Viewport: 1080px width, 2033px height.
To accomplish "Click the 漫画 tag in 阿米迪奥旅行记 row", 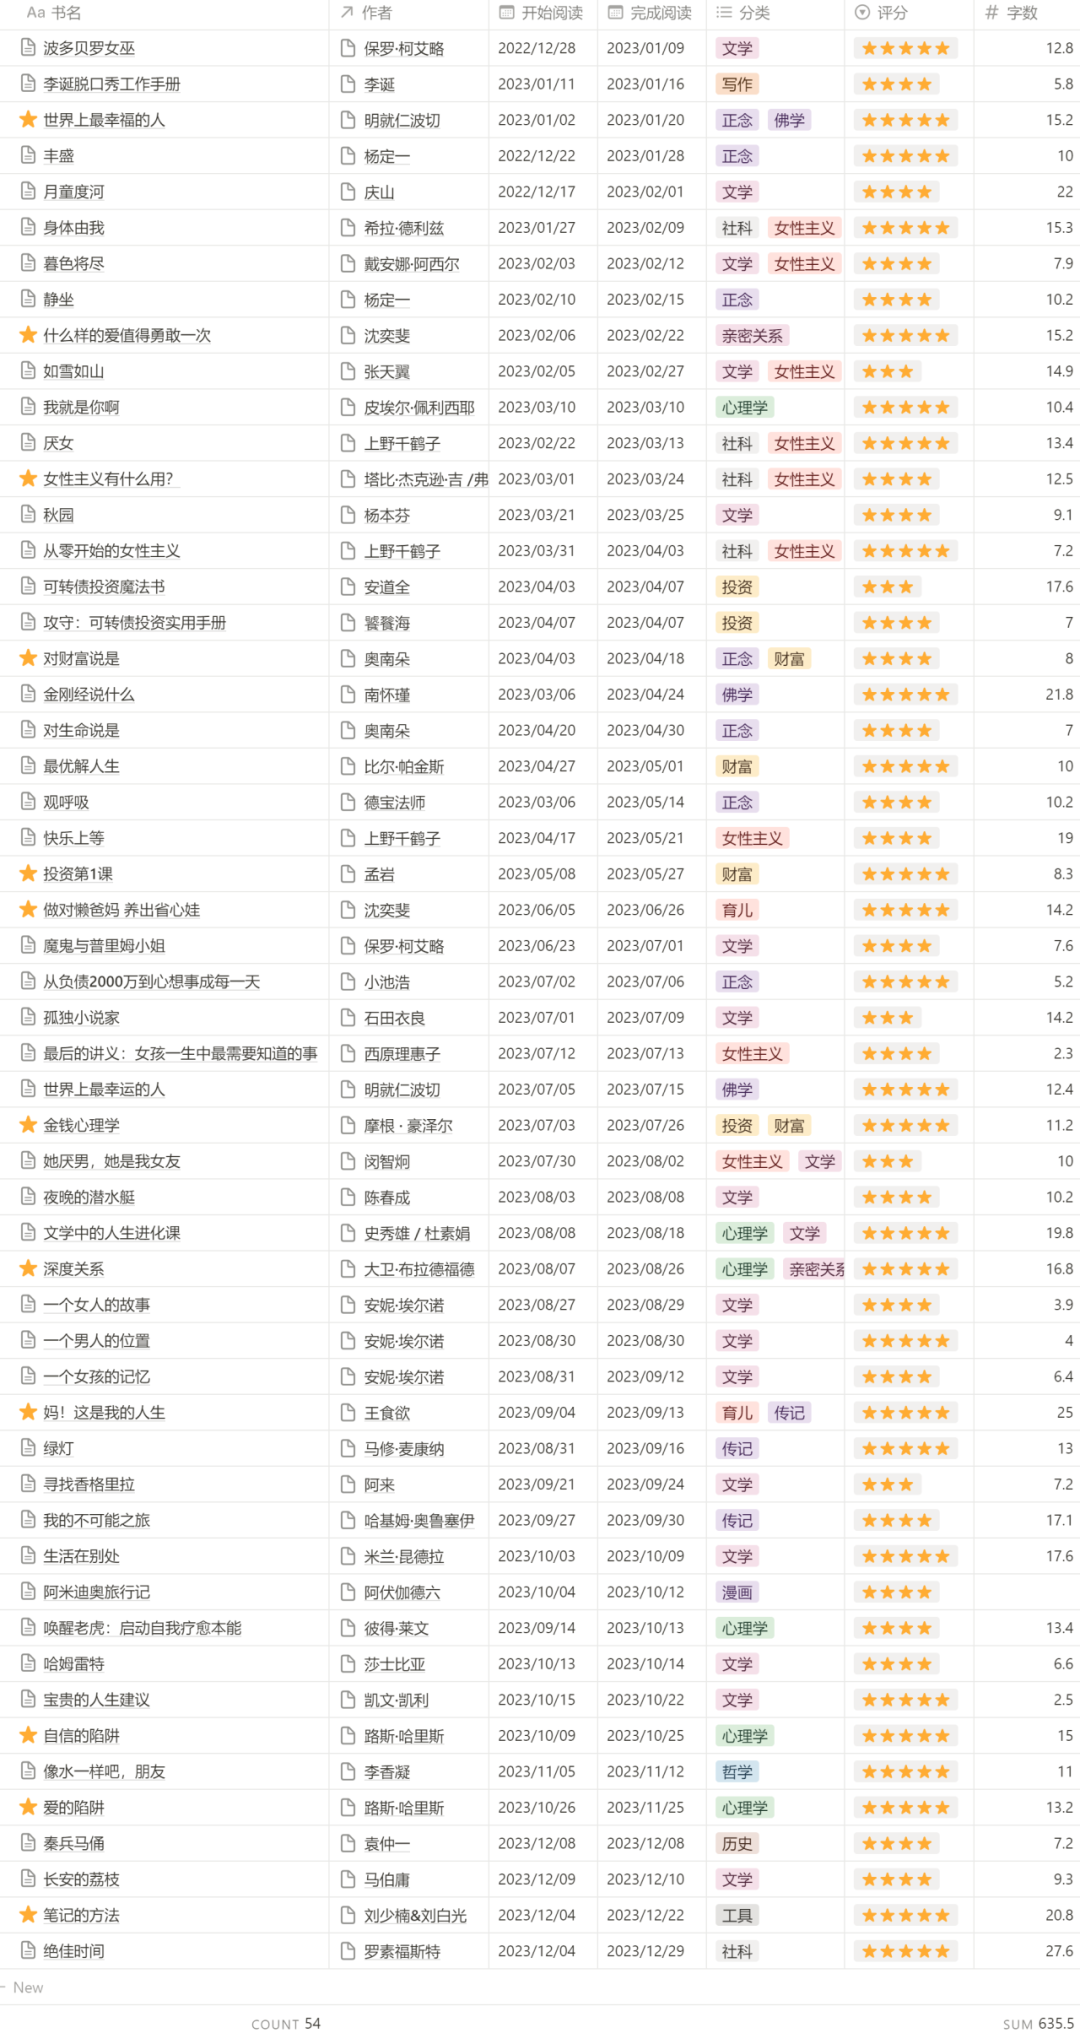I will pos(738,1592).
